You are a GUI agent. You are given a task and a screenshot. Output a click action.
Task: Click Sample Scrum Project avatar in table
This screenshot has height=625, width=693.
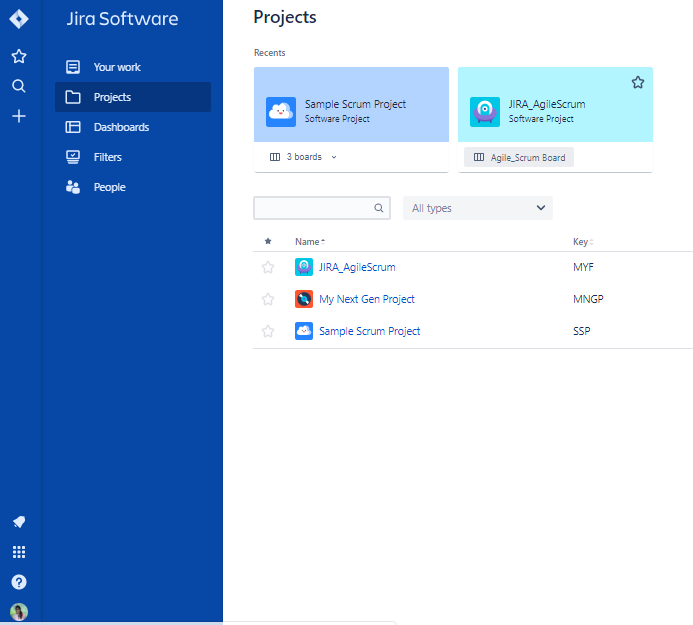click(304, 331)
